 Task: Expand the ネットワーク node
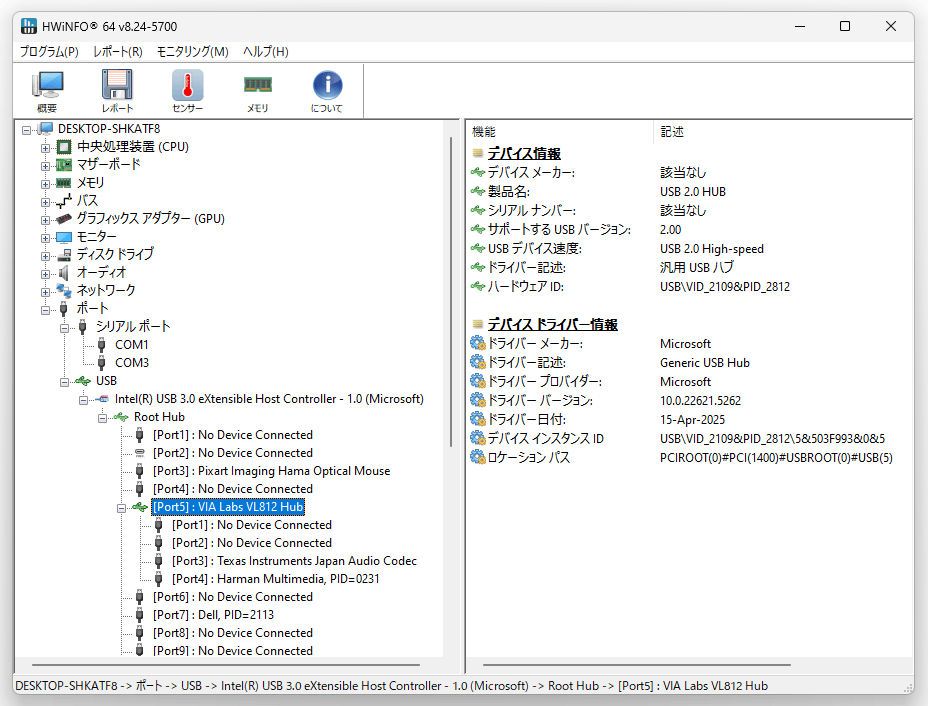point(46,292)
